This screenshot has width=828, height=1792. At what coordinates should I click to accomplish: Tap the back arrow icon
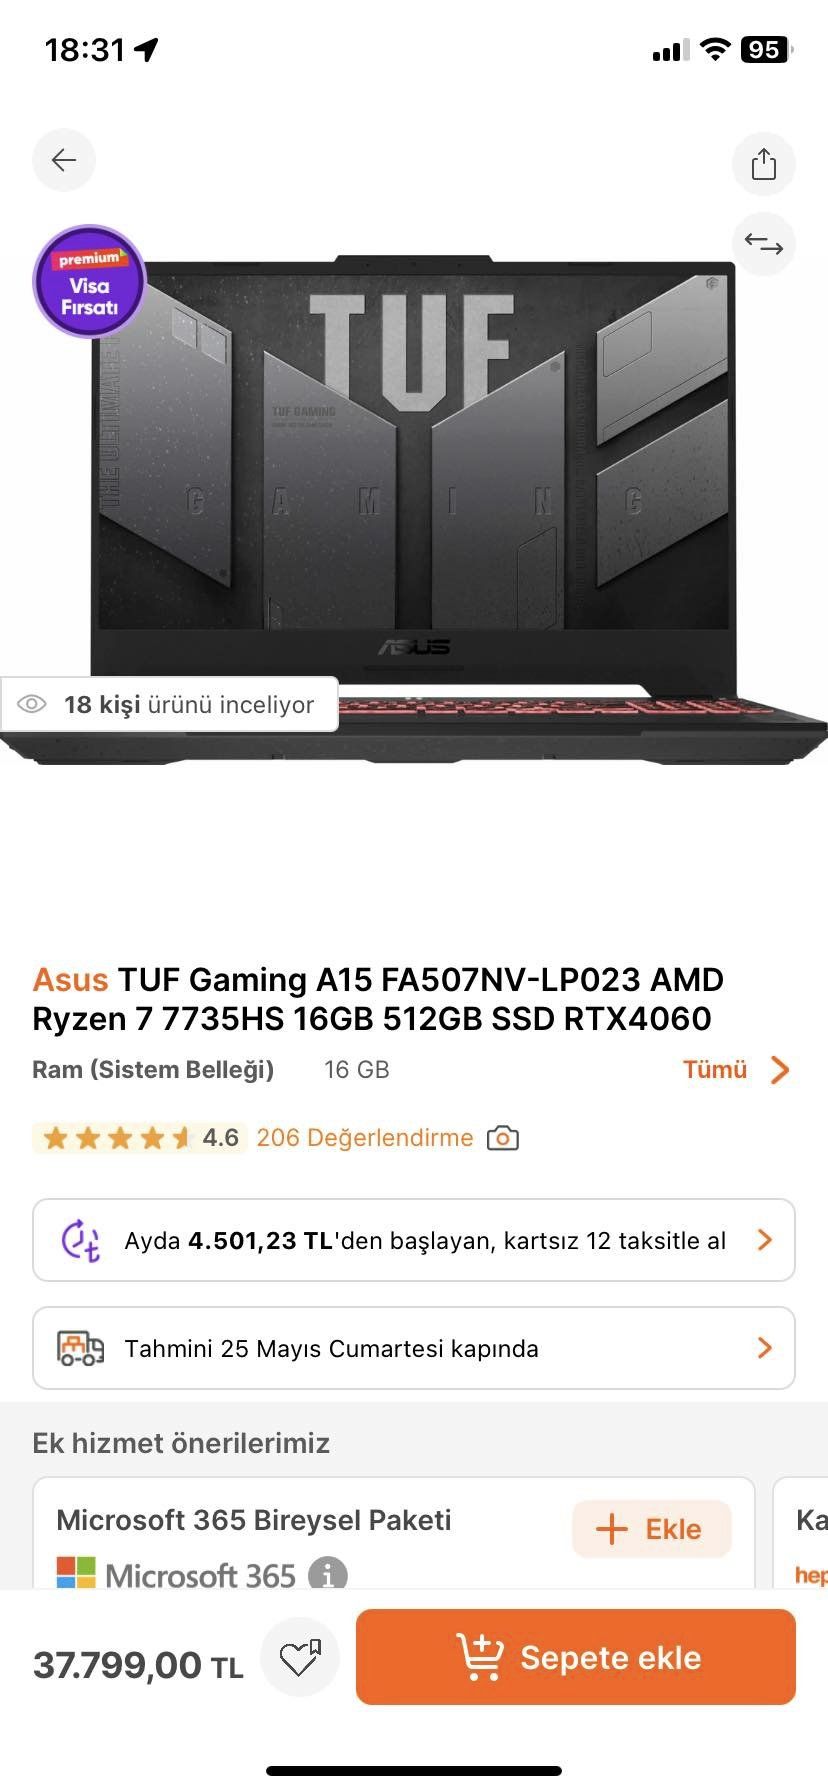[64, 160]
